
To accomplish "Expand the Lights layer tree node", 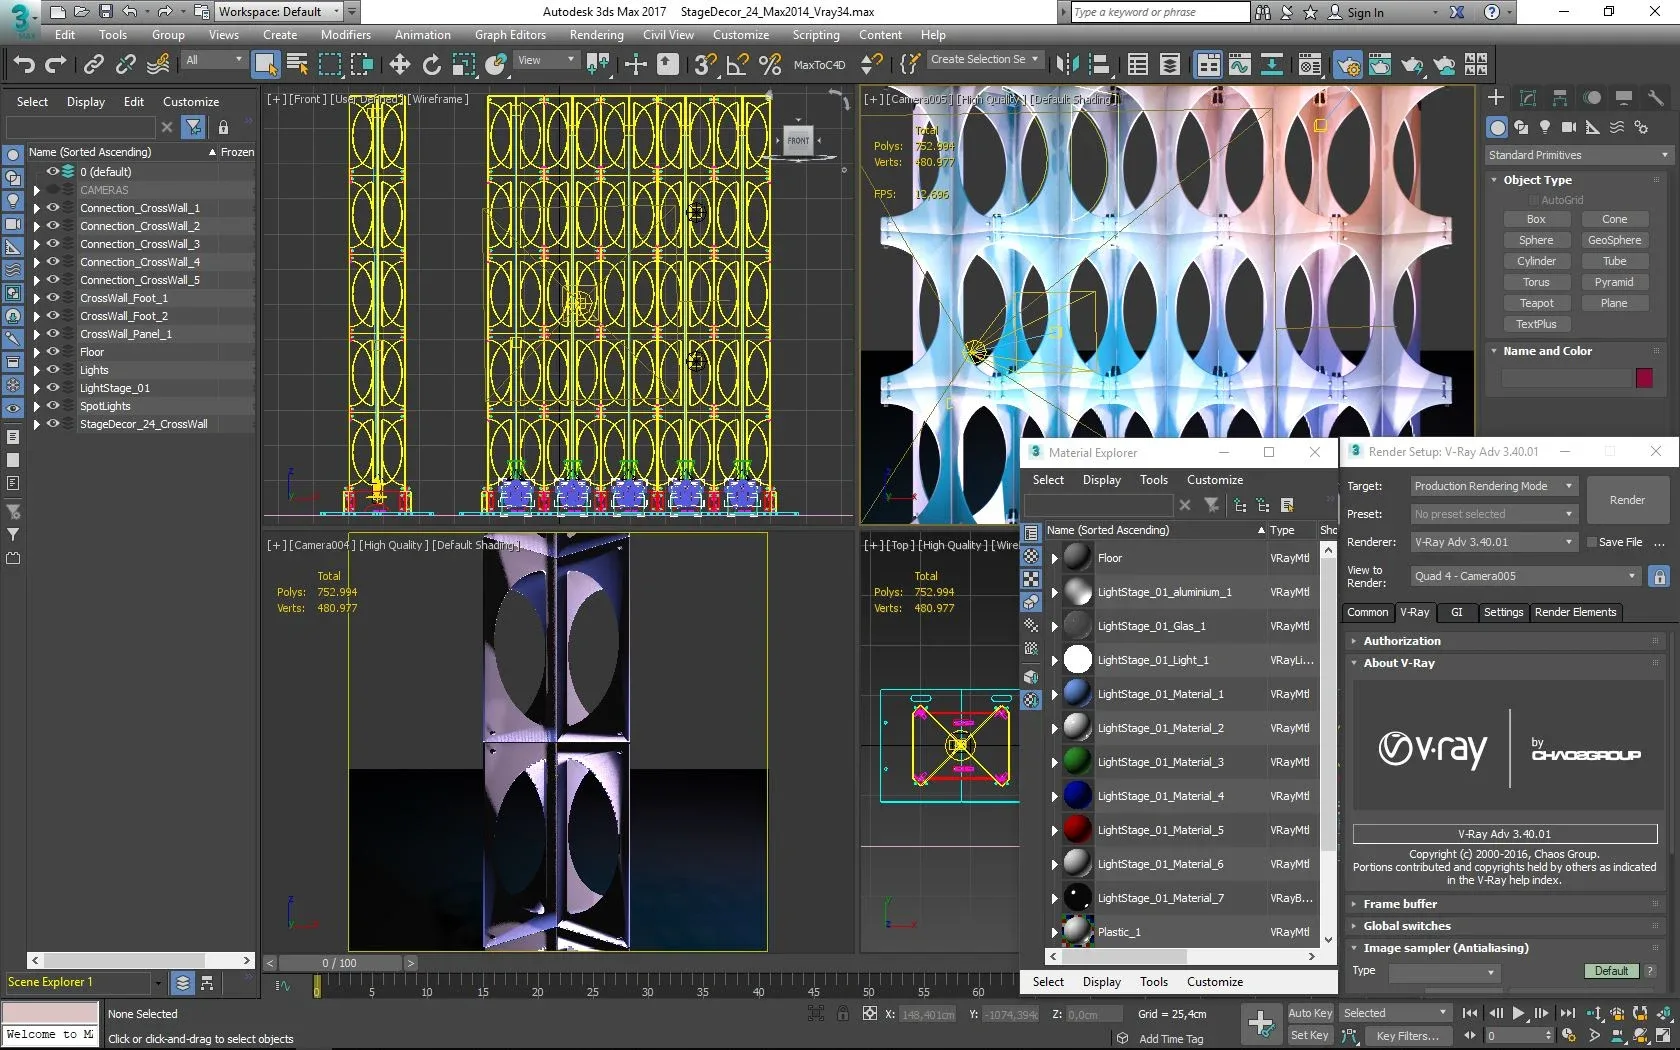I will coord(37,370).
